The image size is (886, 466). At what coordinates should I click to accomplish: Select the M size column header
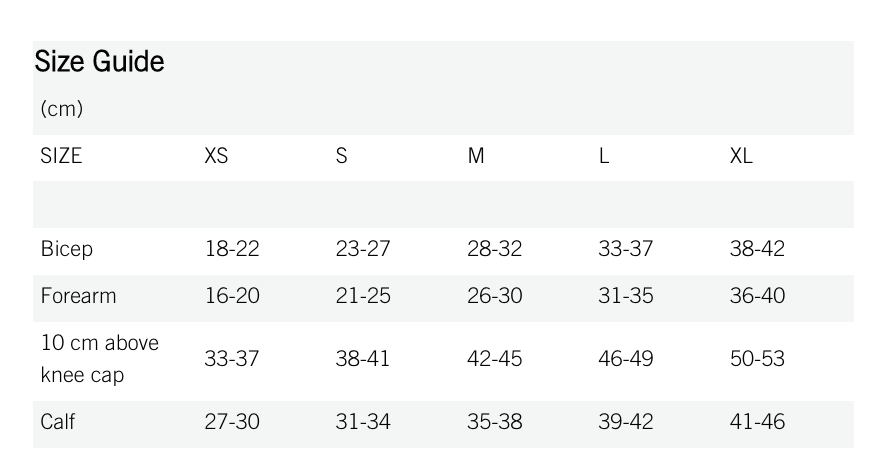pyautogui.click(x=476, y=157)
